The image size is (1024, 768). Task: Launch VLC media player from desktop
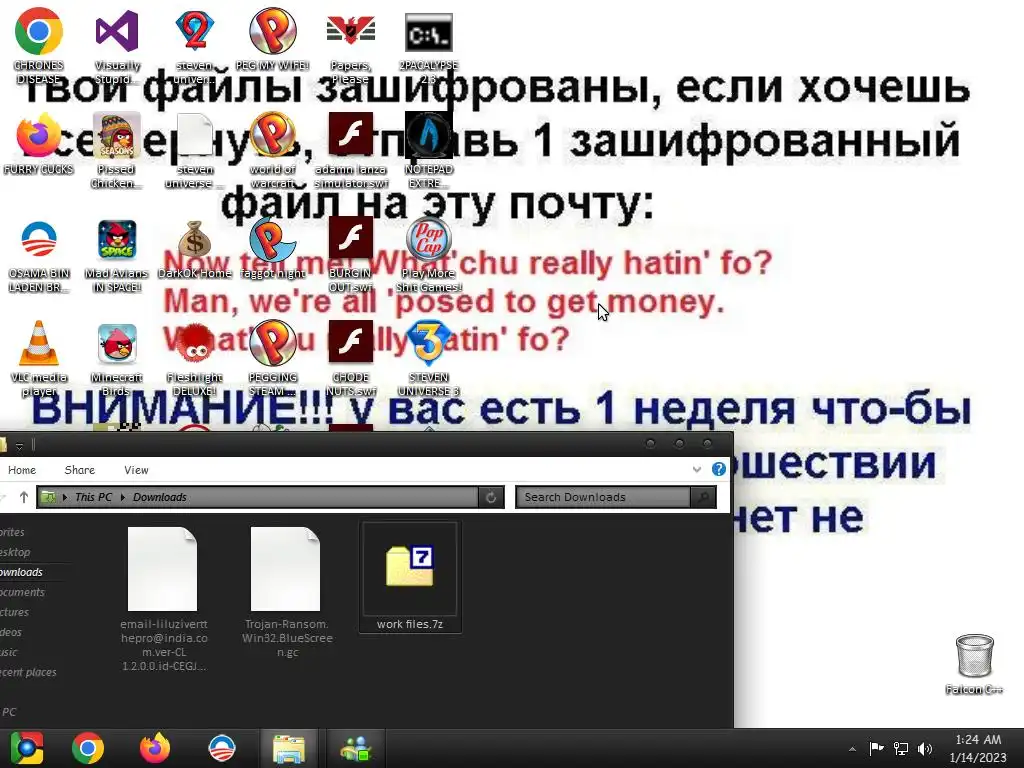point(39,343)
